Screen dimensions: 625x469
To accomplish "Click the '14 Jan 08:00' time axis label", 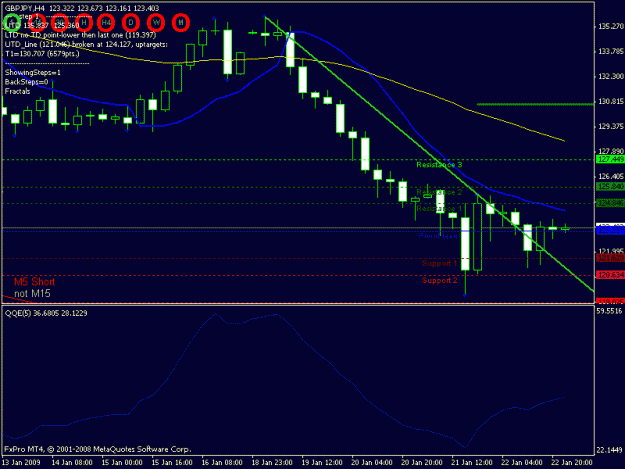I will (72, 462).
